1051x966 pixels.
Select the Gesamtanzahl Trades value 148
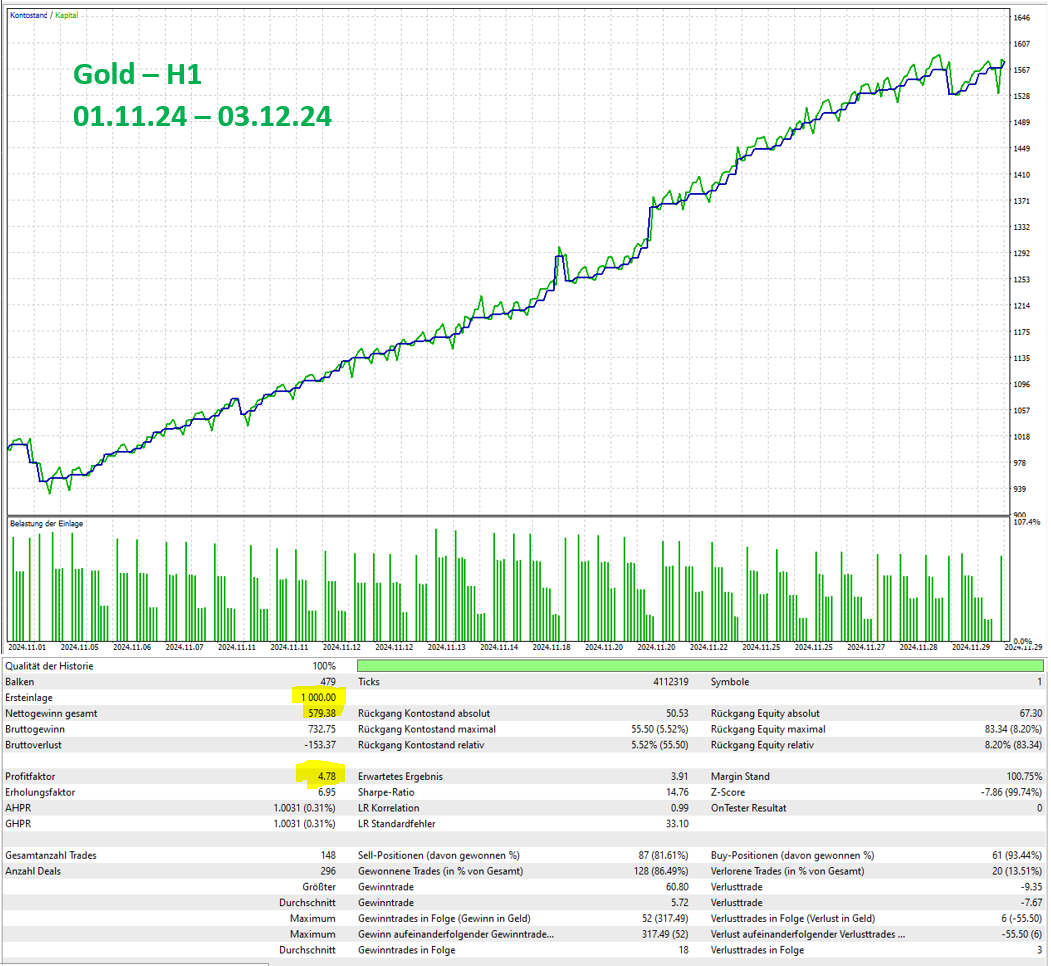point(328,855)
